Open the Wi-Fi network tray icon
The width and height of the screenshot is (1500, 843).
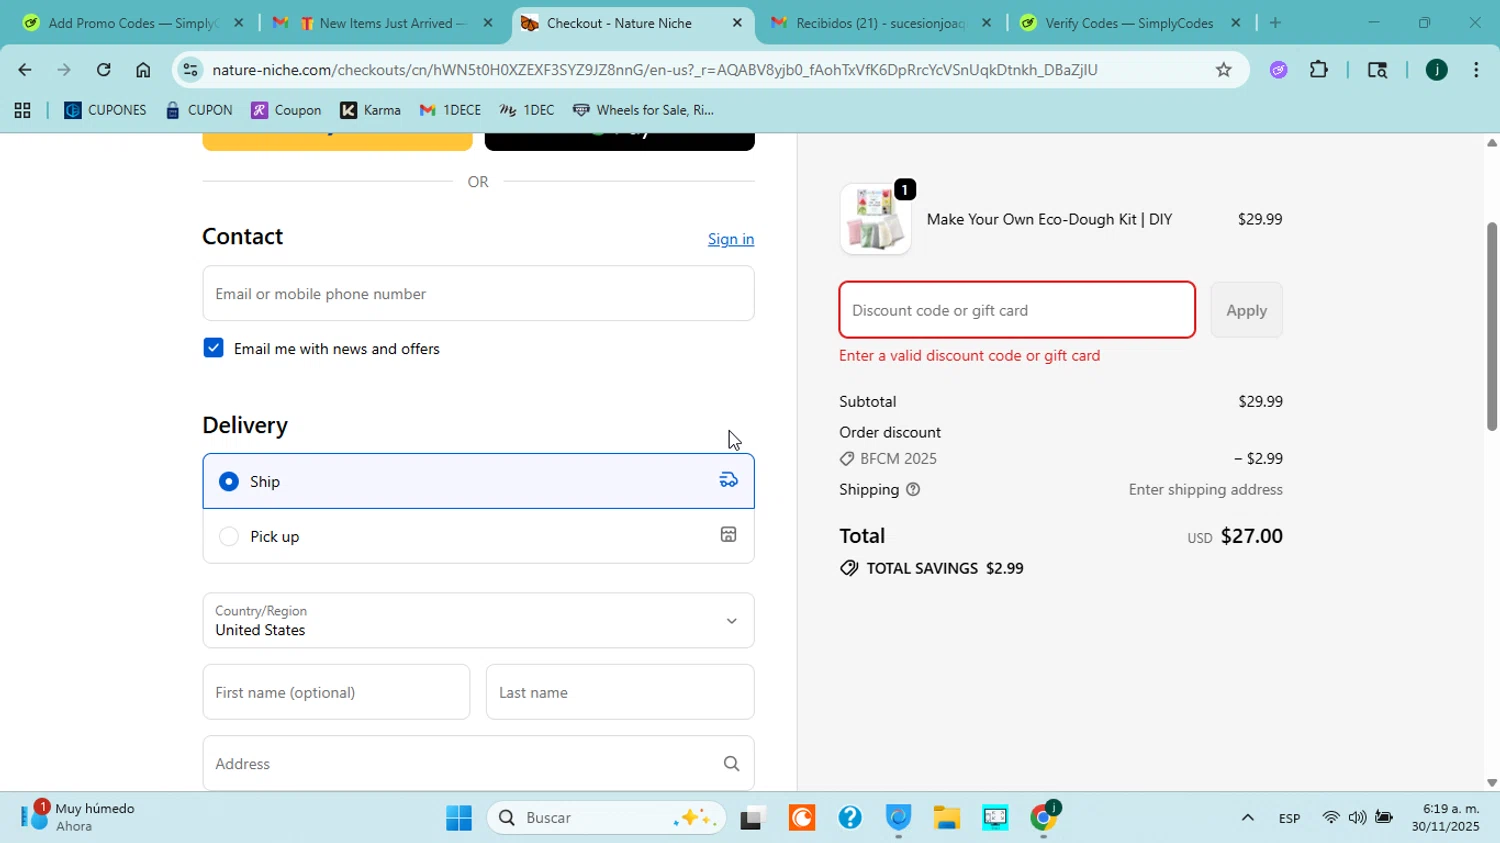1330,818
